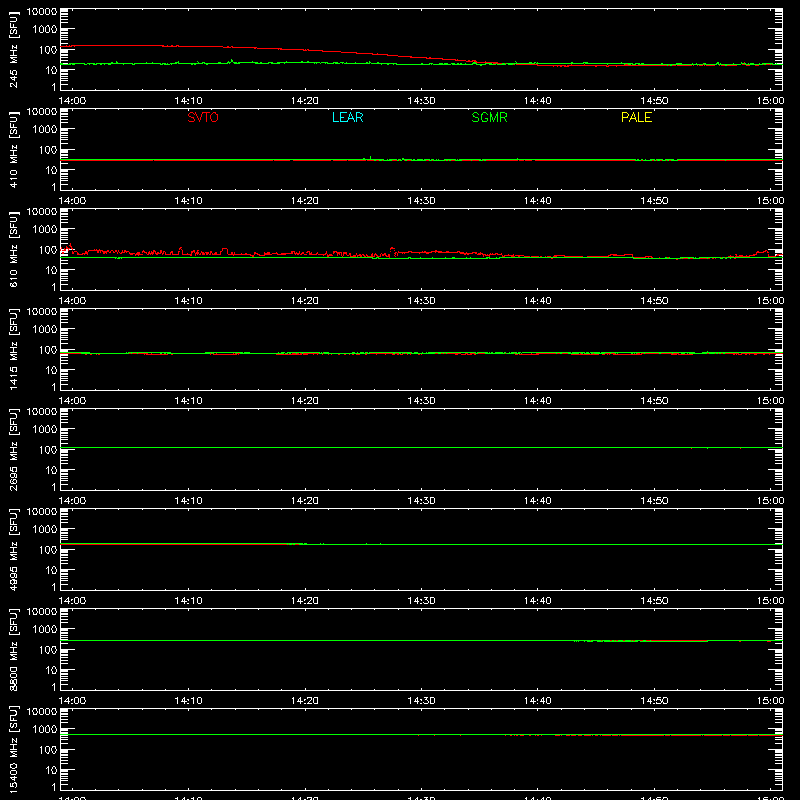Click 14:40 label under the 410 MHz plot
Viewport: 800px width, 800px height.
click(538, 201)
